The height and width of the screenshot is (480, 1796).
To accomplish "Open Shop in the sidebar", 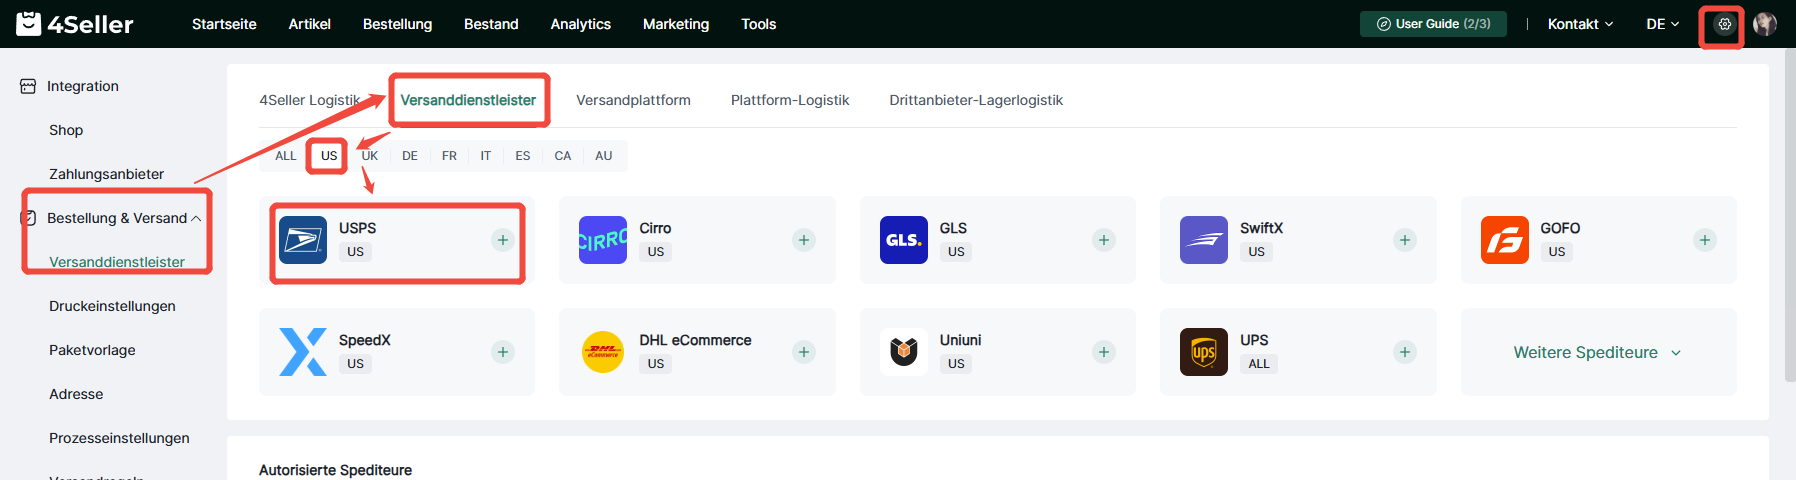I will (x=66, y=130).
